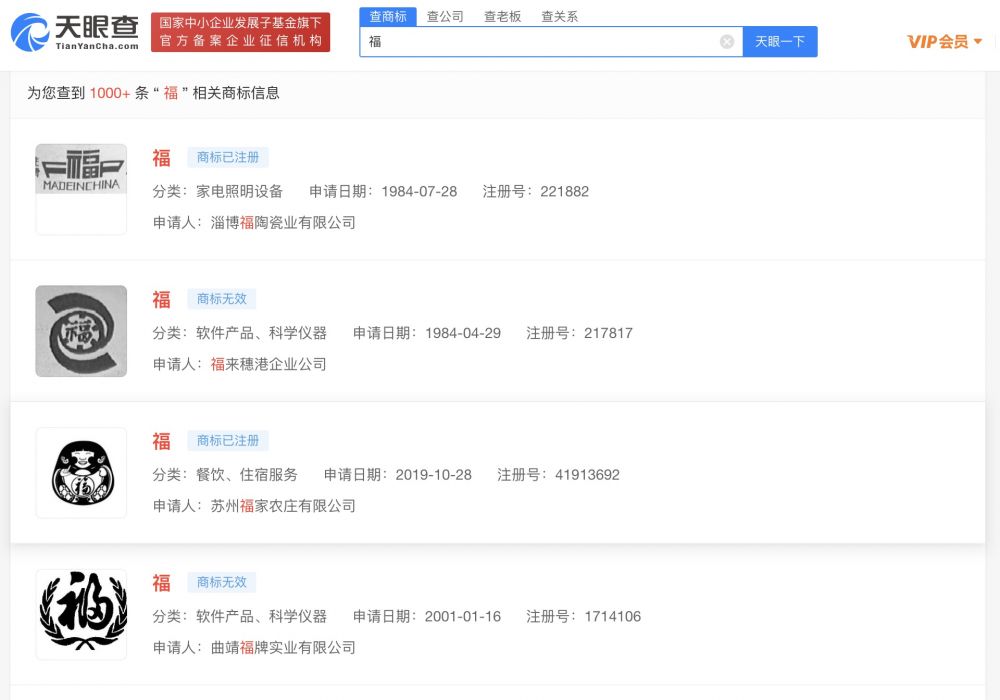Open the VIP会员 dropdown menu
Image resolution: width=1000 pixels, height=700 pixels.
[x=945, y=42]
